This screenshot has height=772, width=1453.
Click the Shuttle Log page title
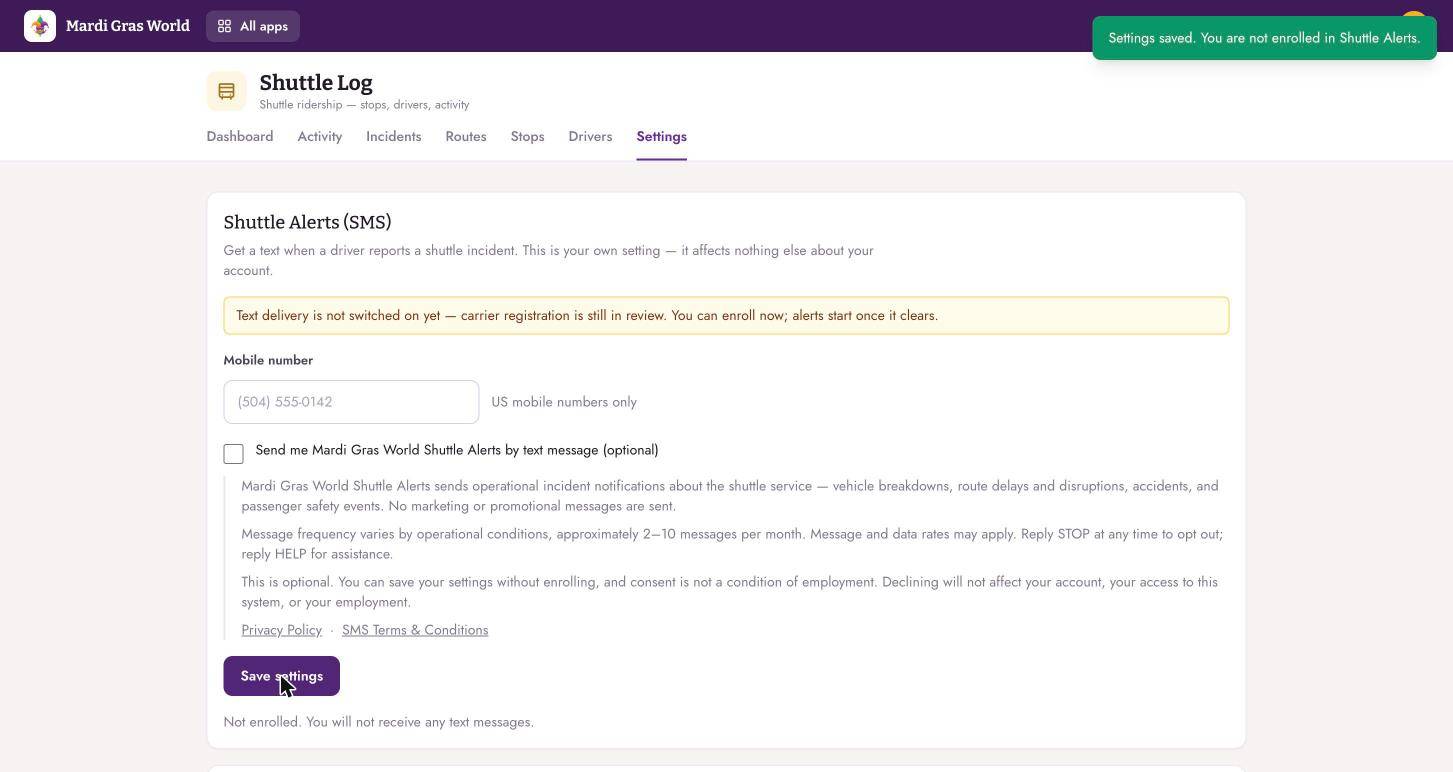(316, 83)
